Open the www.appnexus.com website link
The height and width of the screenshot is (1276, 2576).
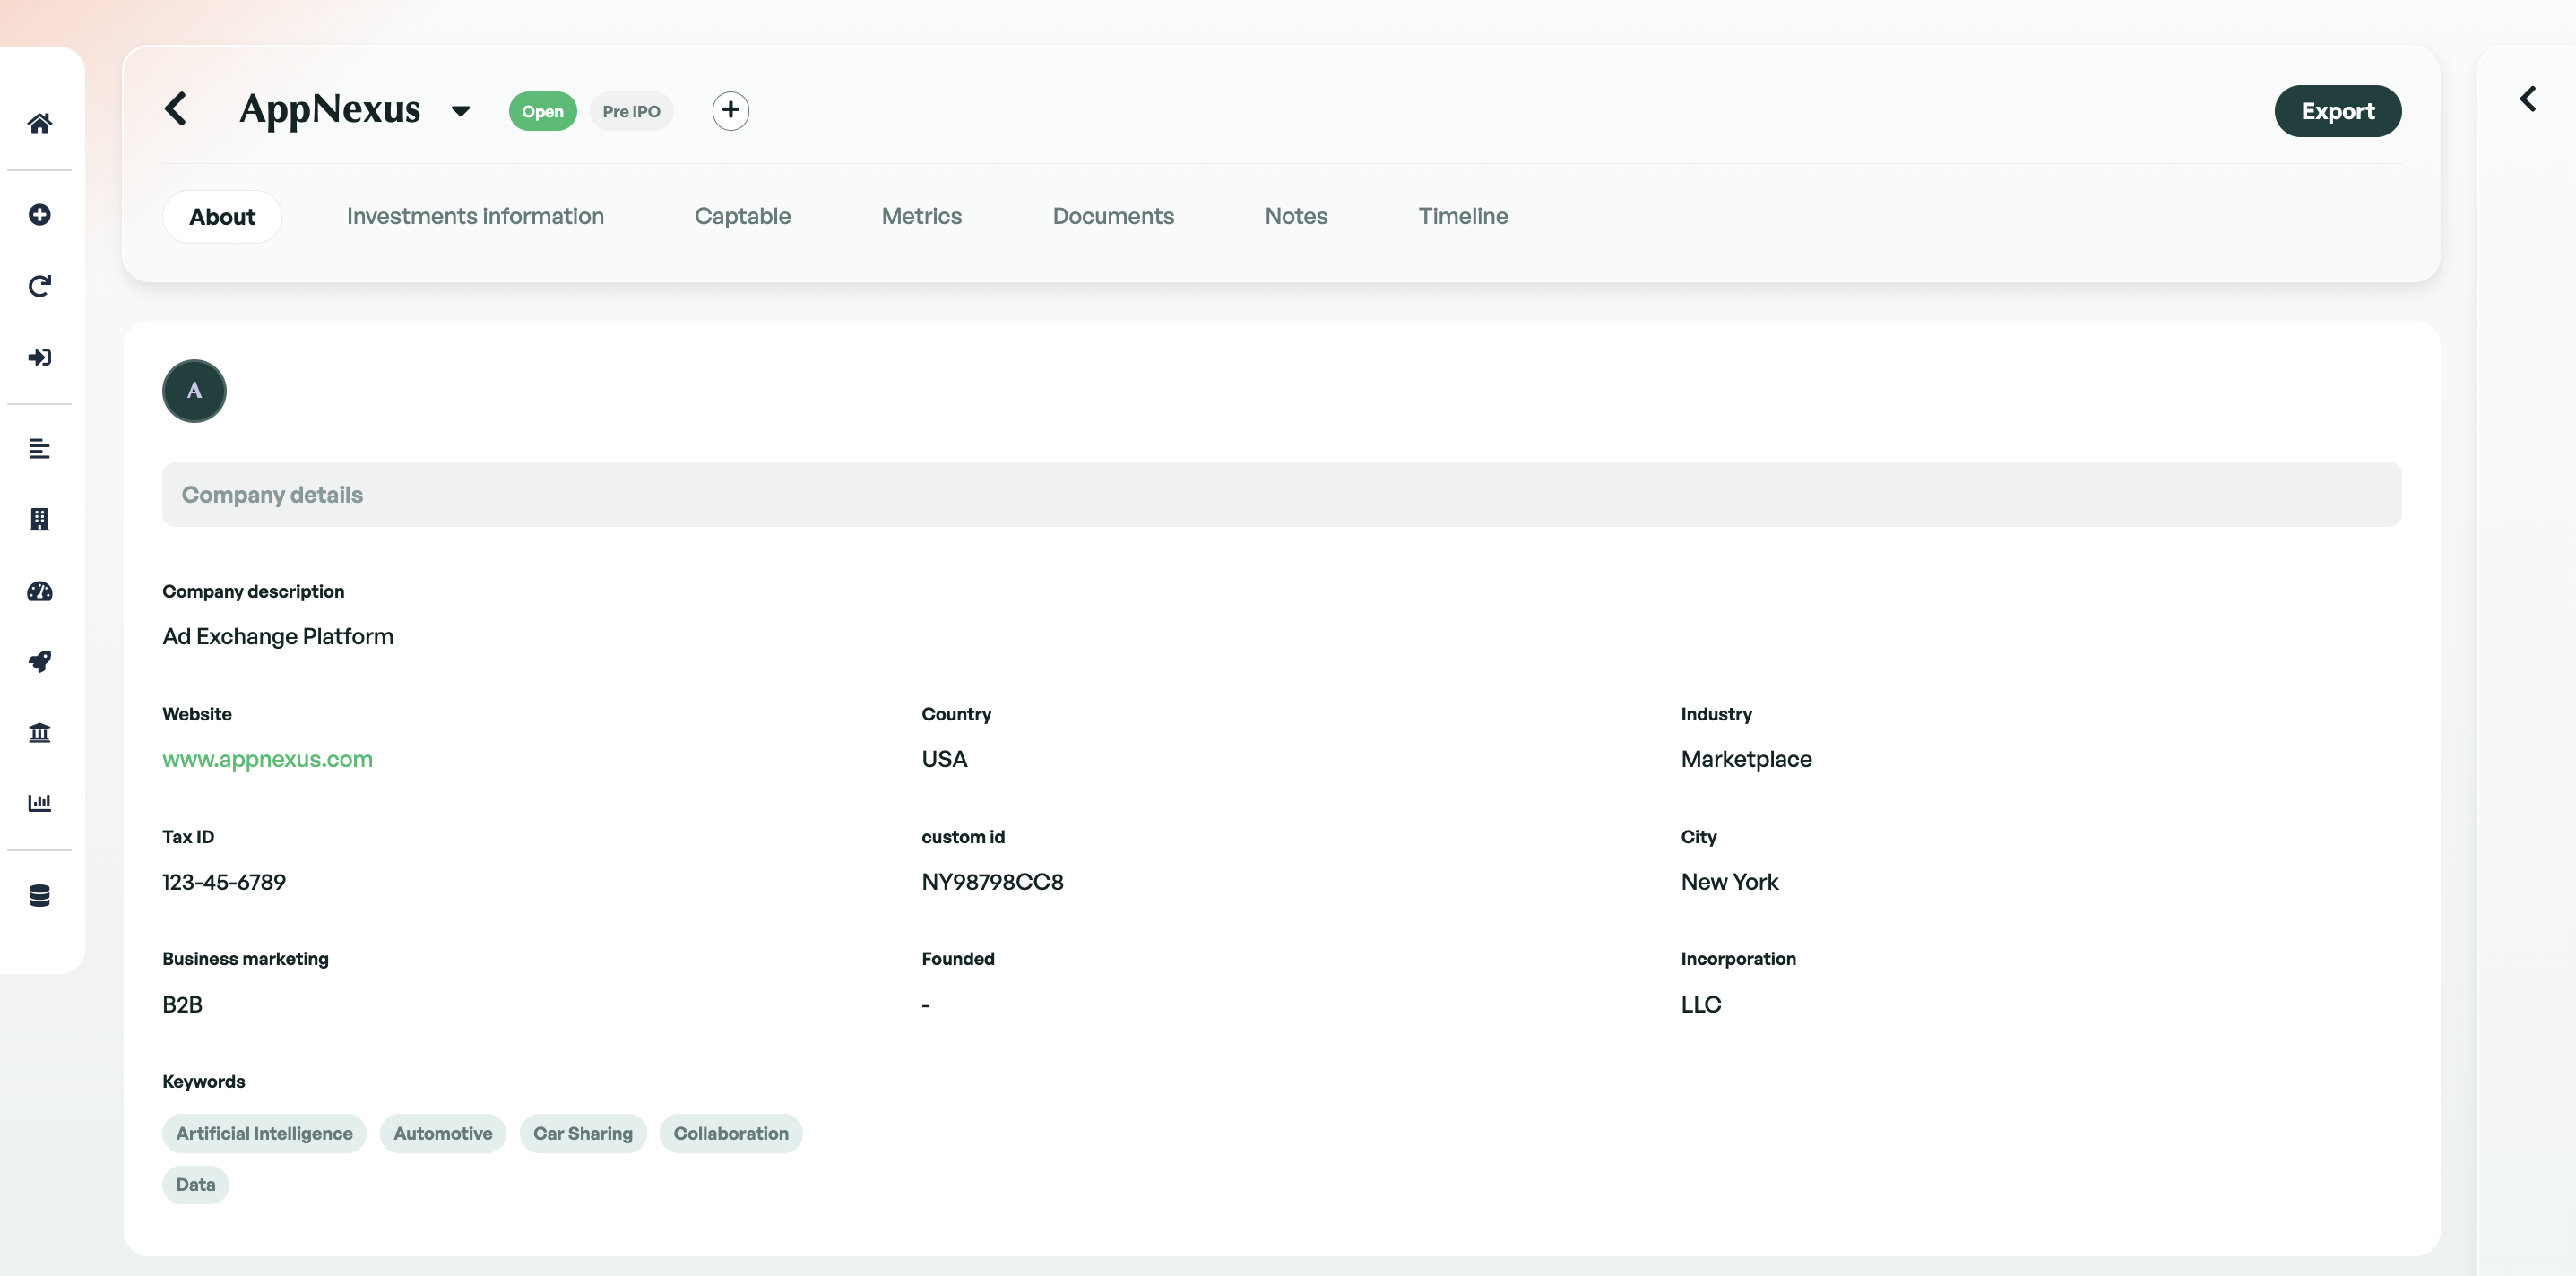pyautogui.click(x=267, y=759)
